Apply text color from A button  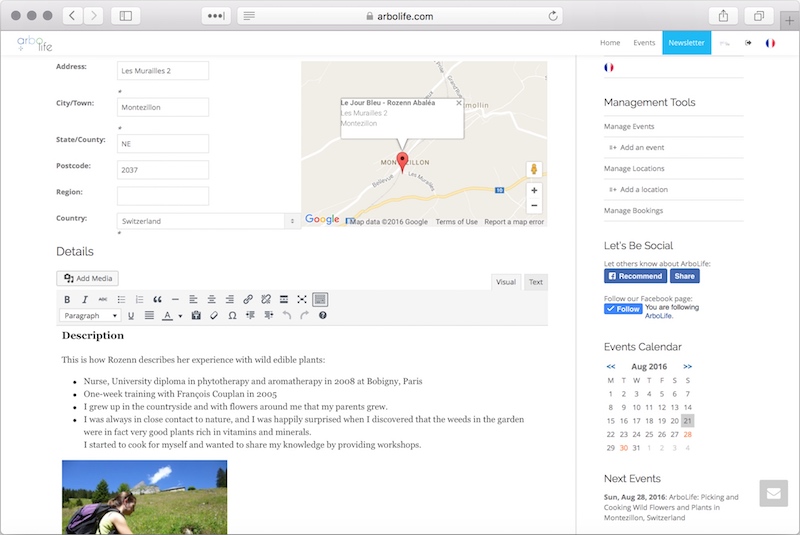tap(167, 316)
